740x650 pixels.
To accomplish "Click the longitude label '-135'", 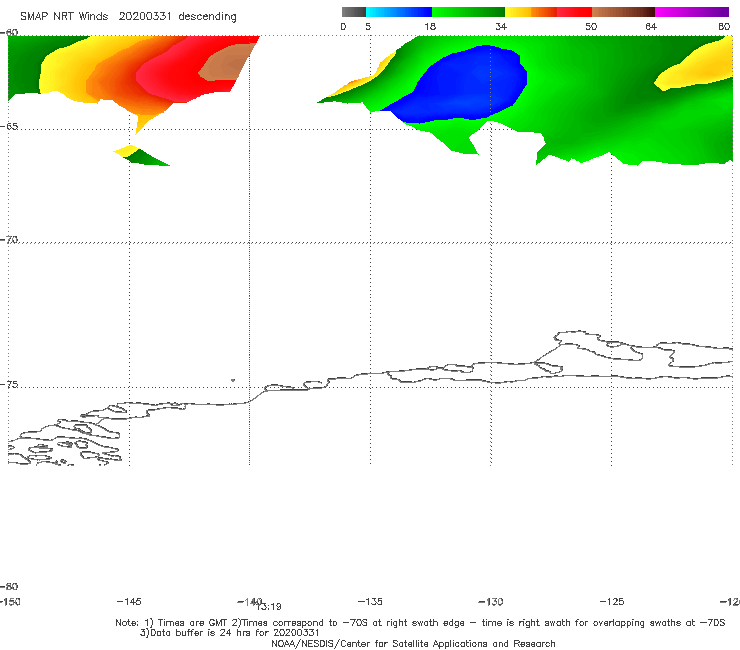I will click(x=370, y=601).
